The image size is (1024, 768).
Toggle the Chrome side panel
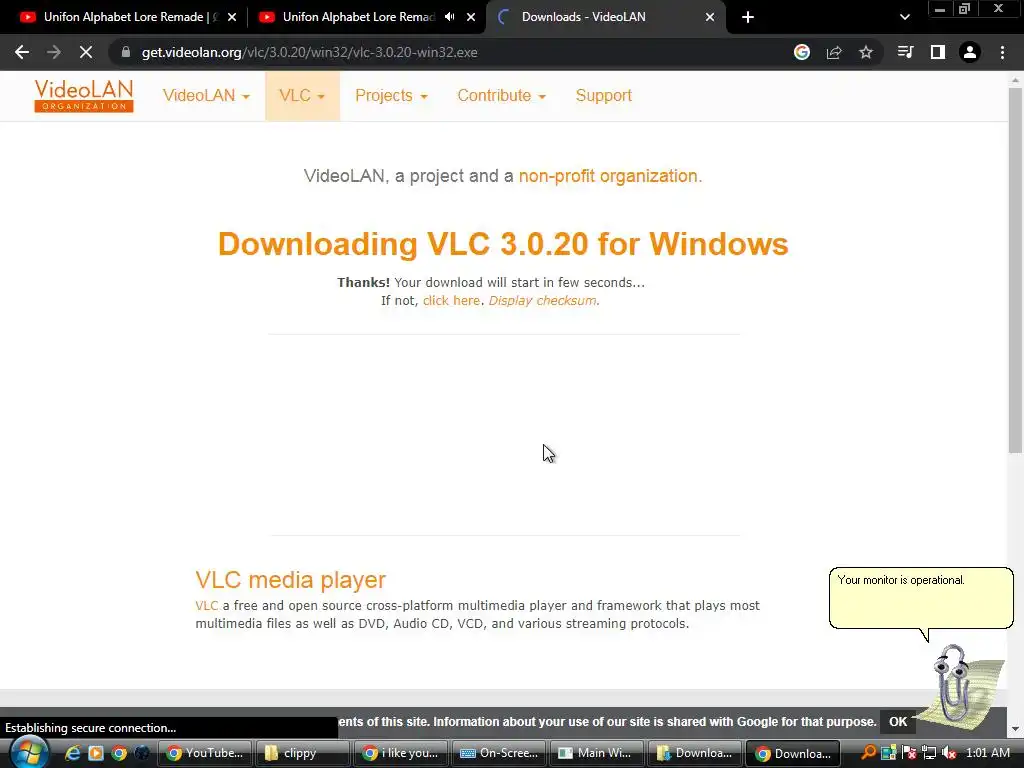point(938,52)
